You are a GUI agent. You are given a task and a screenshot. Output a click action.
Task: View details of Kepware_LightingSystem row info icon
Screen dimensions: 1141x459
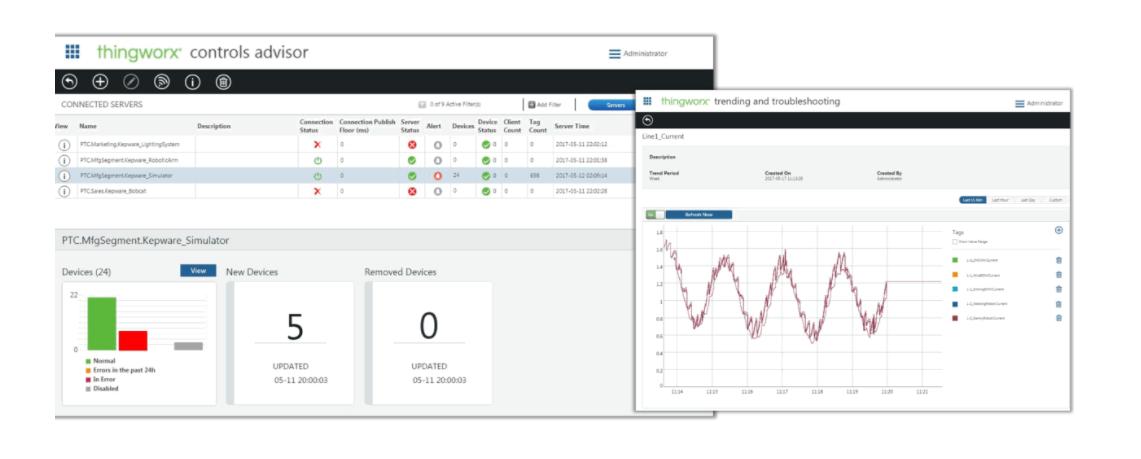coord(64,145)
